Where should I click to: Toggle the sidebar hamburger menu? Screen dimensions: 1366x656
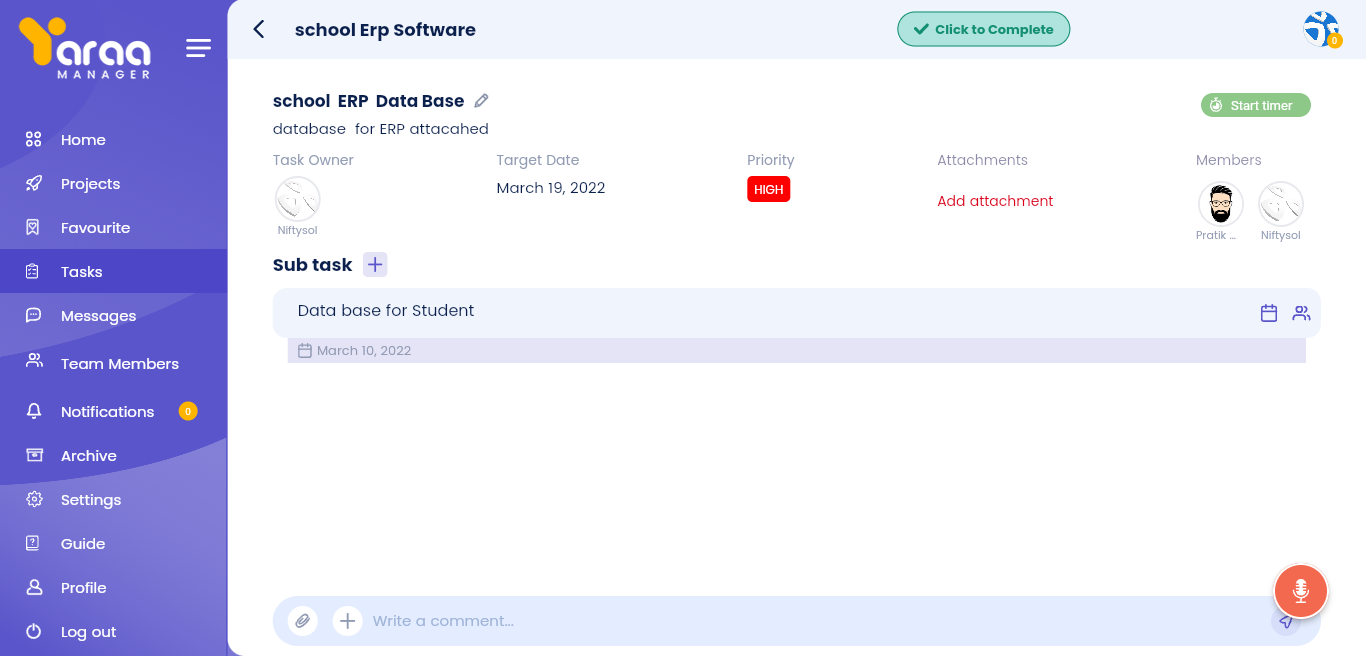tap(198, 48)
